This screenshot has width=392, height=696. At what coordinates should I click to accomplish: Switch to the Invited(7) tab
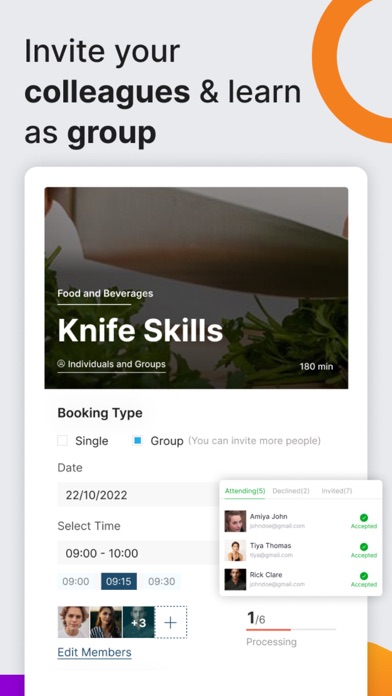pyautogui.click(x=337, y=491)
